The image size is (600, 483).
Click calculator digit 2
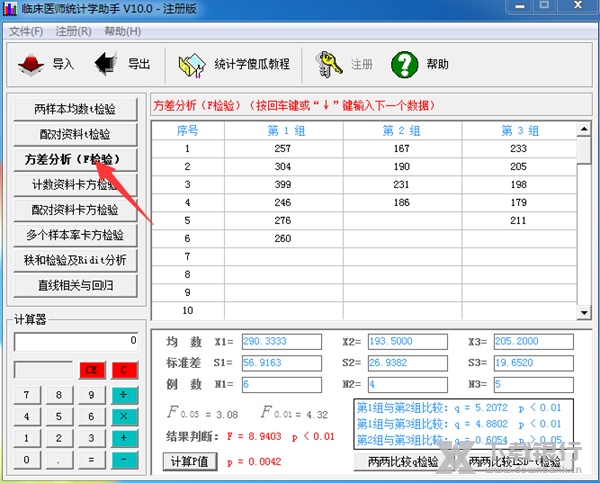click(59, 437)
